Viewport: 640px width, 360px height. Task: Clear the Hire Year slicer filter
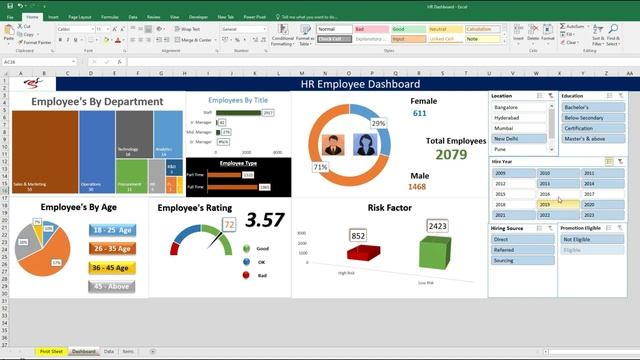[x=620, y=162]
